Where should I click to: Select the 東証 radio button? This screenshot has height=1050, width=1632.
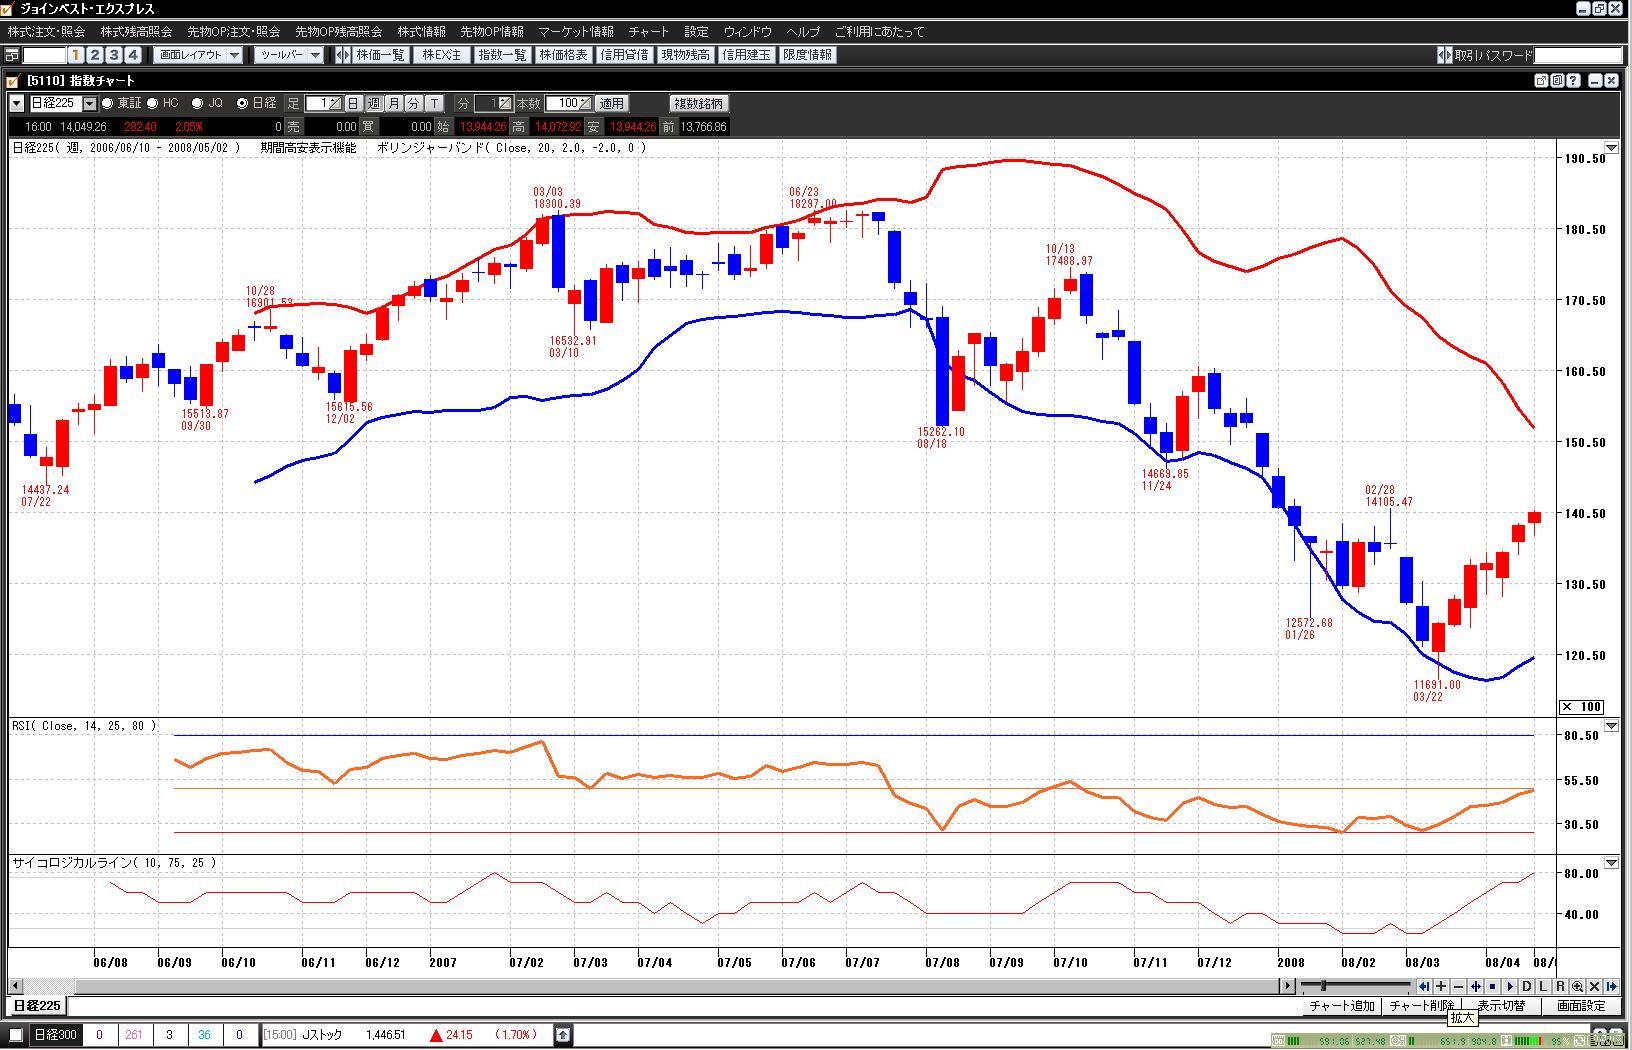(108, 103)
